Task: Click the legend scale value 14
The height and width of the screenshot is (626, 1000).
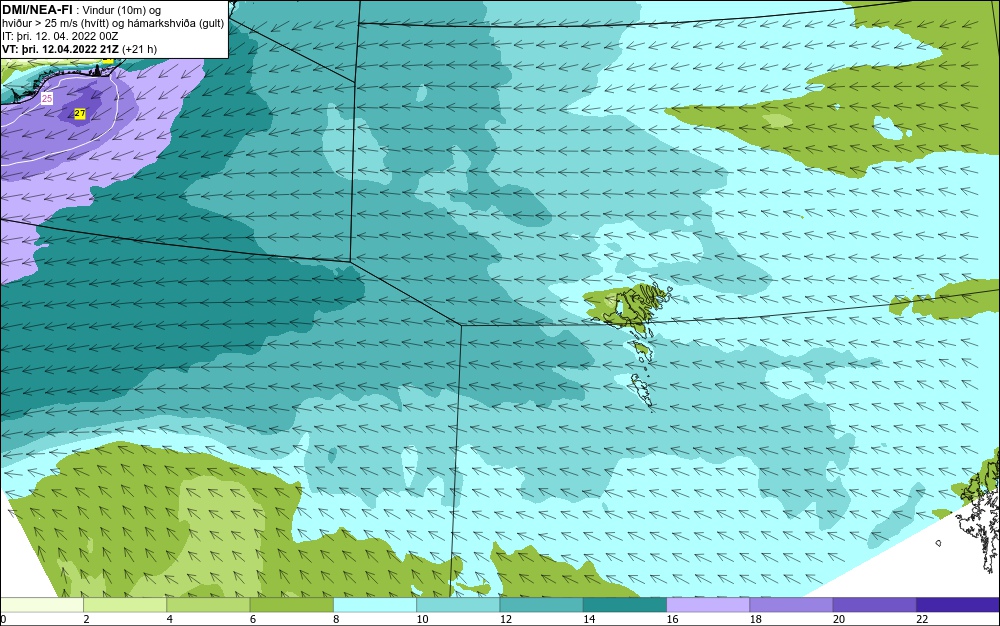Action: pyautogui.click(x=589, y=619)
